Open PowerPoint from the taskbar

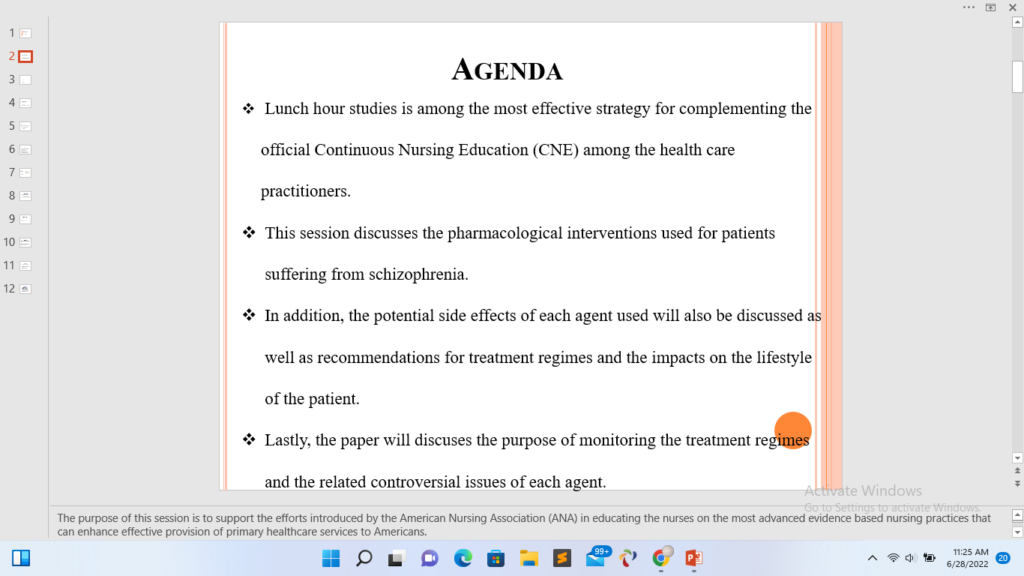point(694,558)
